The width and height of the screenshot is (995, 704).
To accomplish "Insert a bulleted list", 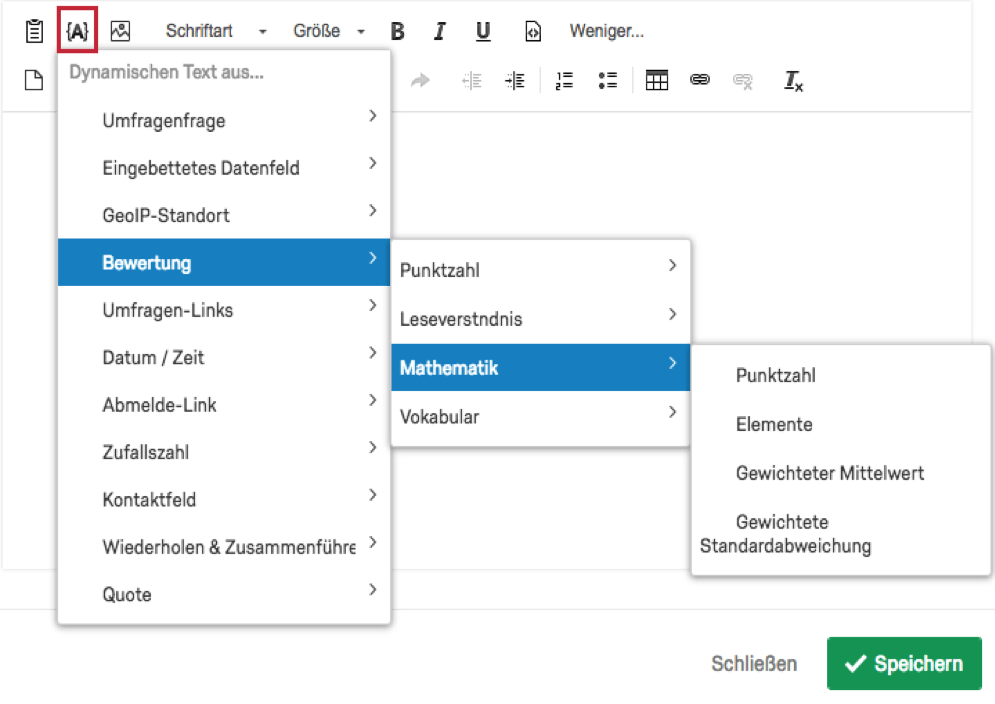I will [608, 81].
